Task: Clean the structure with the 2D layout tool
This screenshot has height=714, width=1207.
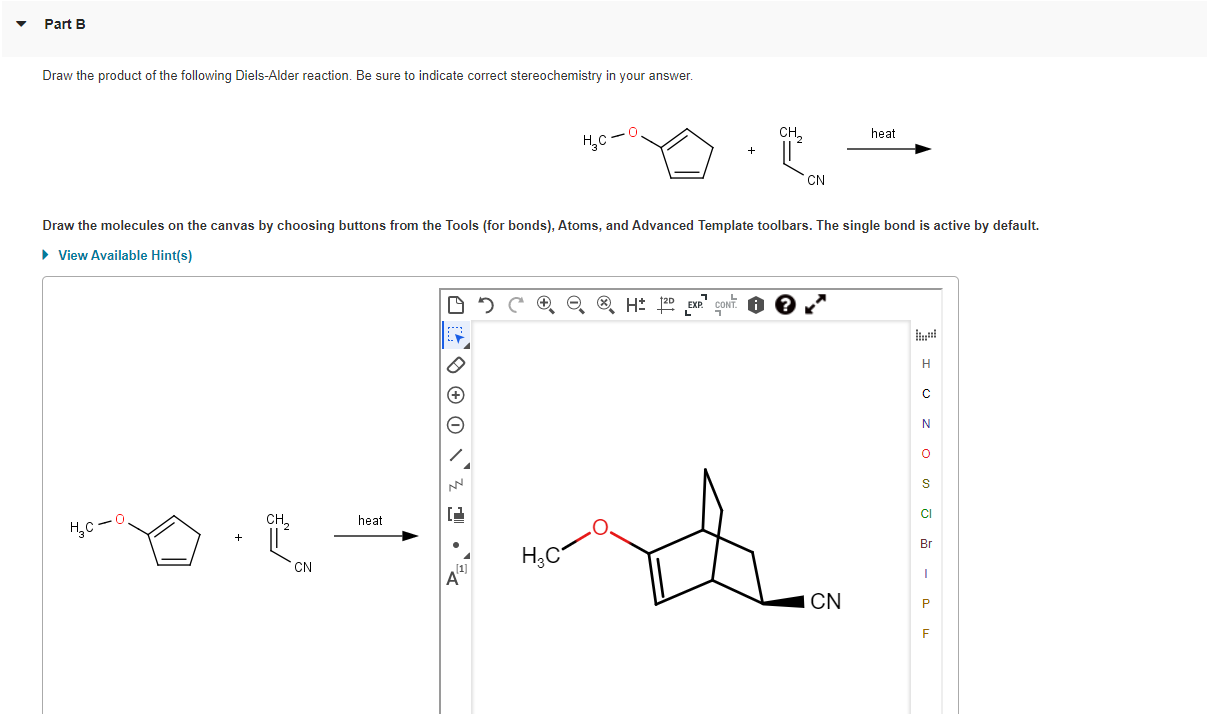Action: (x=666, y=305)
